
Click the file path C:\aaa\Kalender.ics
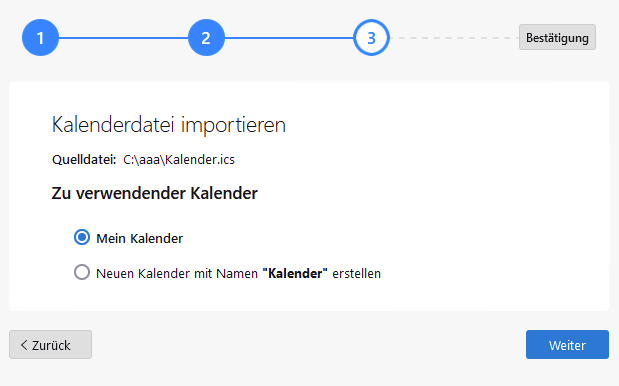click(179, 160)
